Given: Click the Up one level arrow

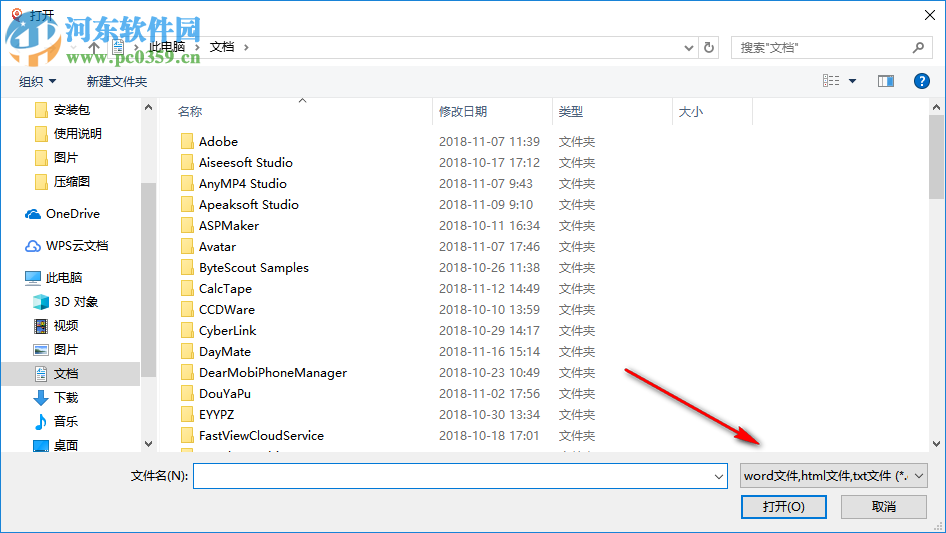Looking at the screenshot, I should (94, 47).
